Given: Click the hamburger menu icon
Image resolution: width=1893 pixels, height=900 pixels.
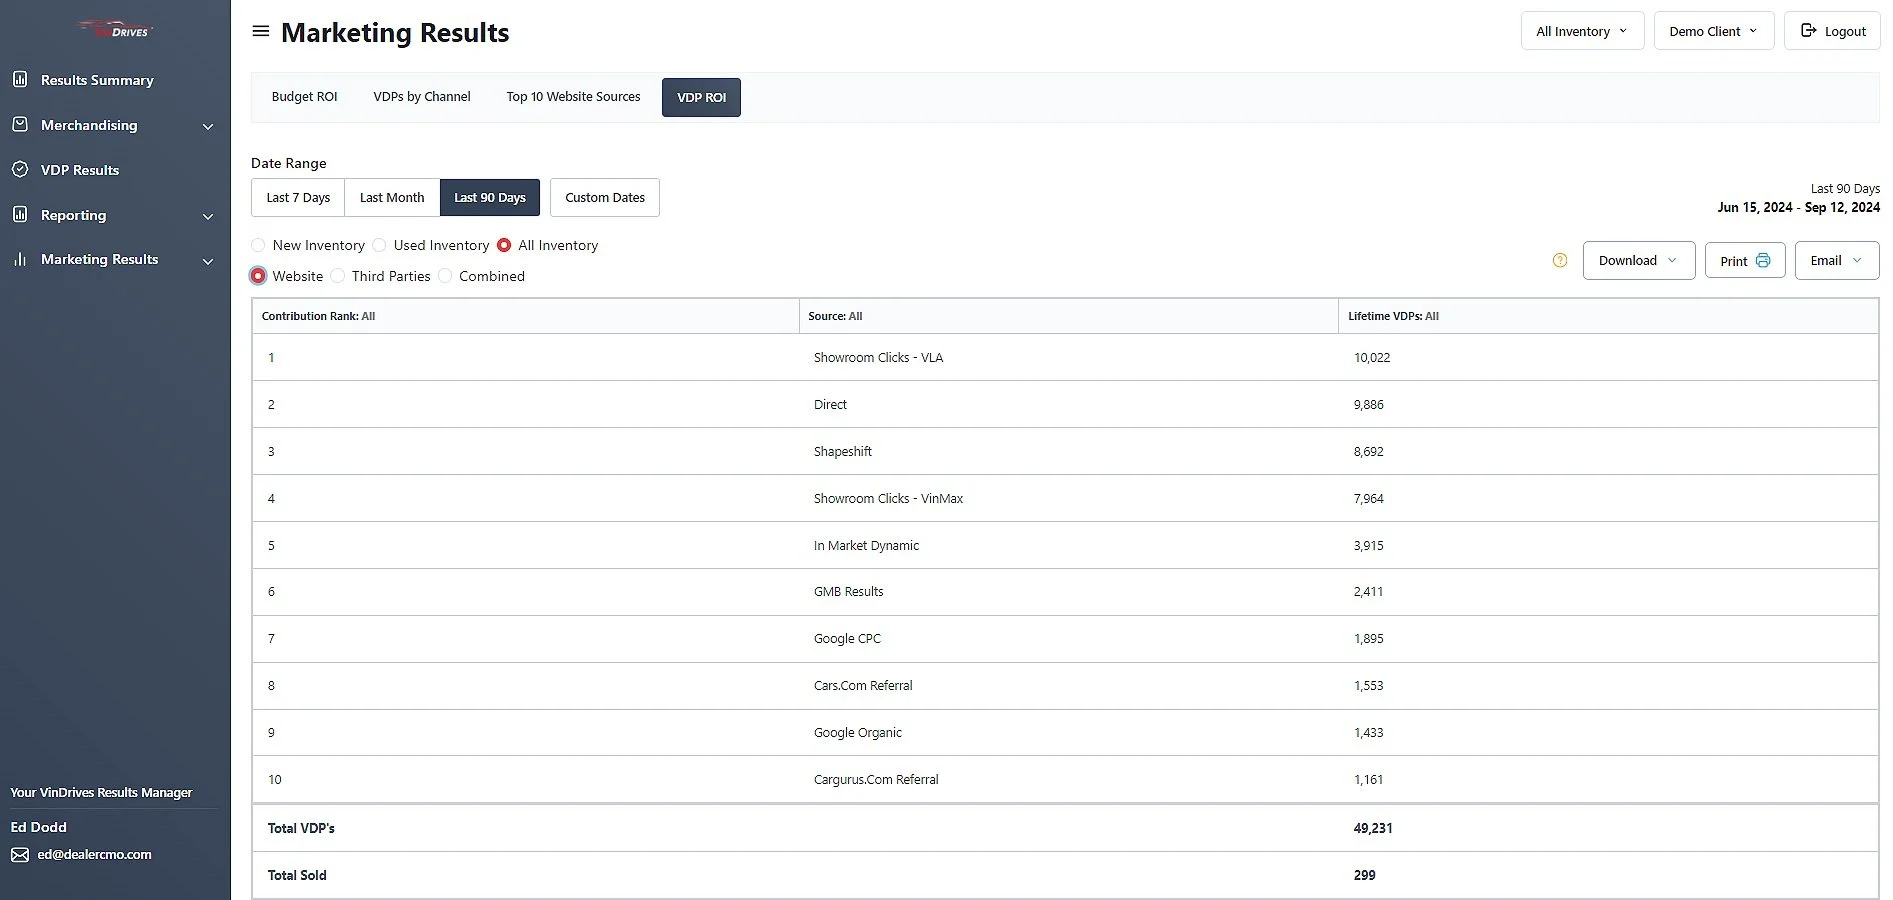Looking at the screenshot, I should pos(261,31).
